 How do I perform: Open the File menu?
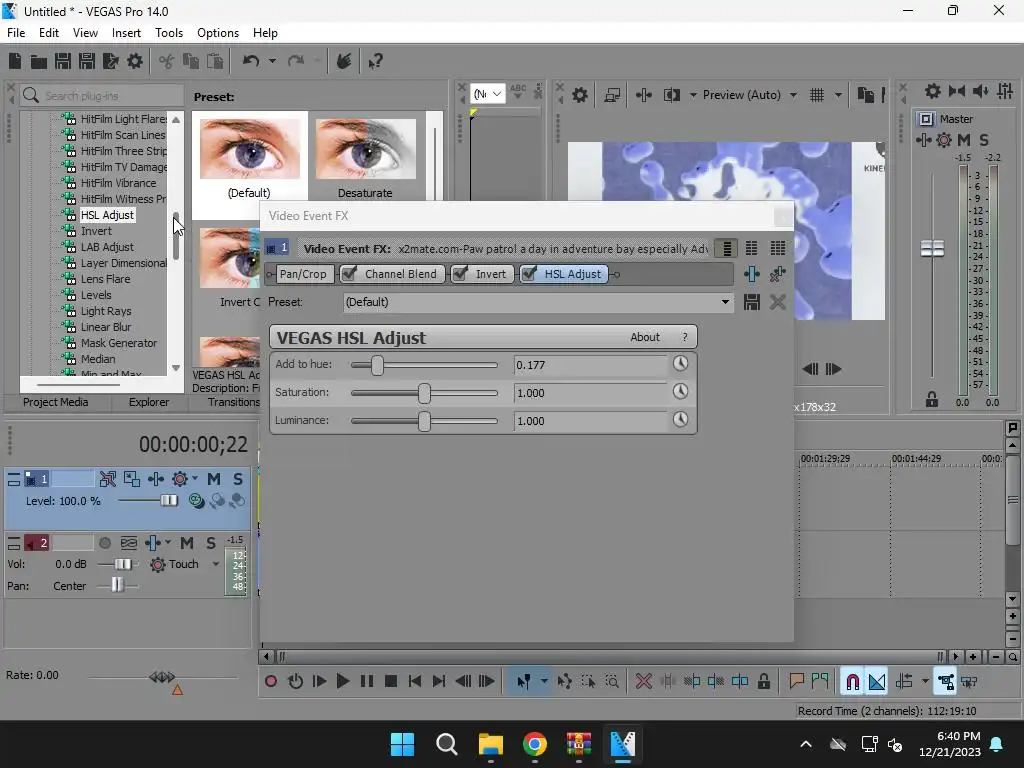(x=16, y=33)
